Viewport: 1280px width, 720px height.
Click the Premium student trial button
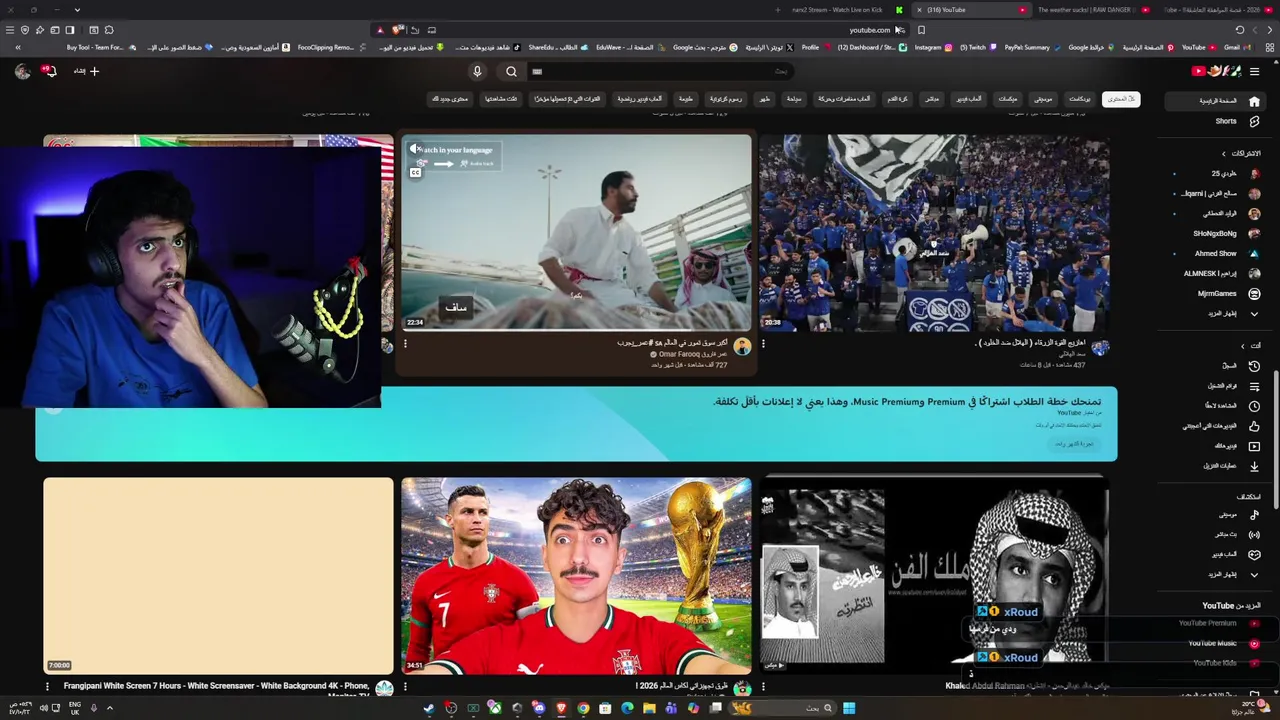coord(1075,443)
